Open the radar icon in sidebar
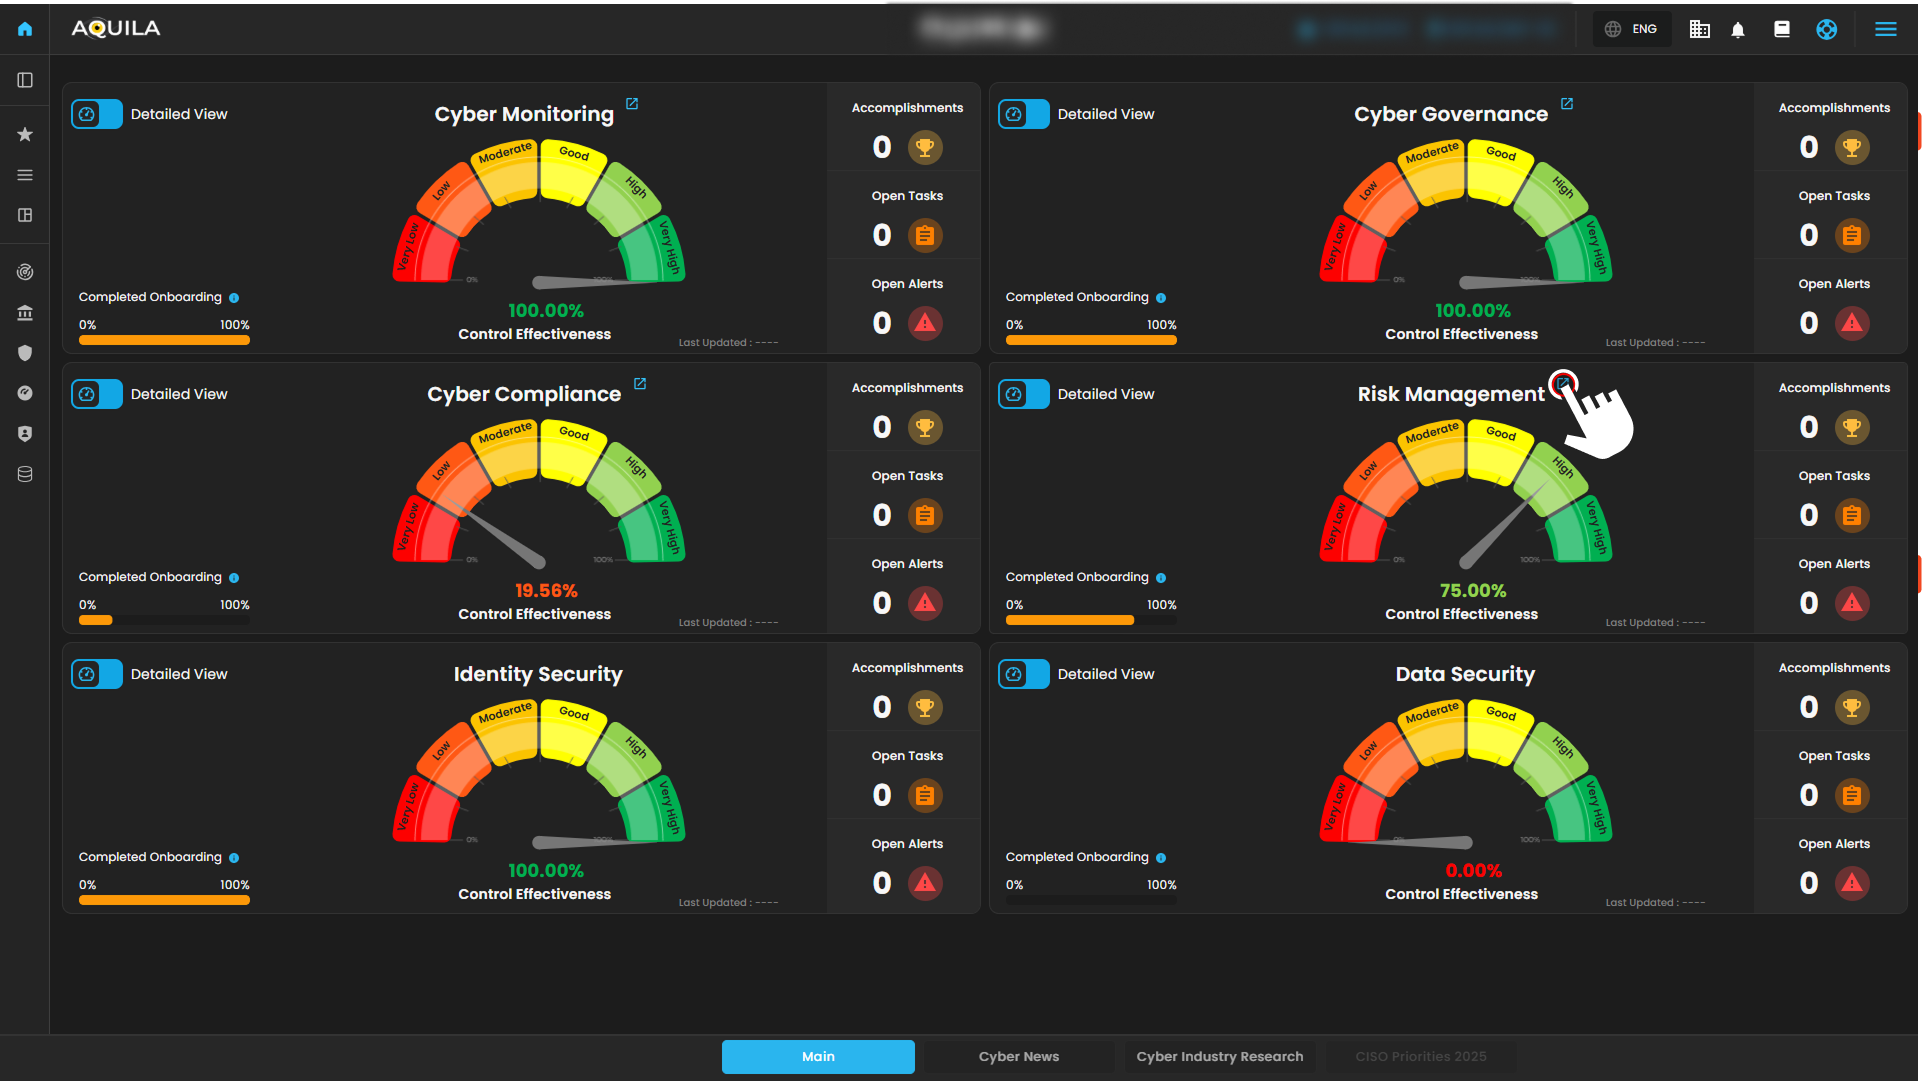 [x=25, y=272]
